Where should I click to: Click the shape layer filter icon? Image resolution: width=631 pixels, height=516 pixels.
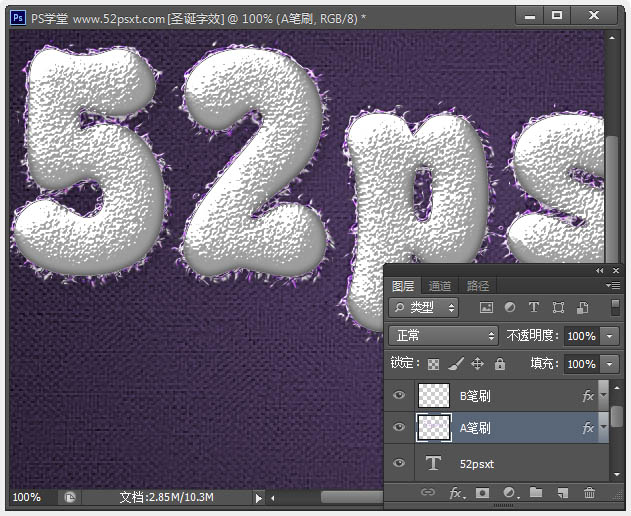tap(558, 308)
